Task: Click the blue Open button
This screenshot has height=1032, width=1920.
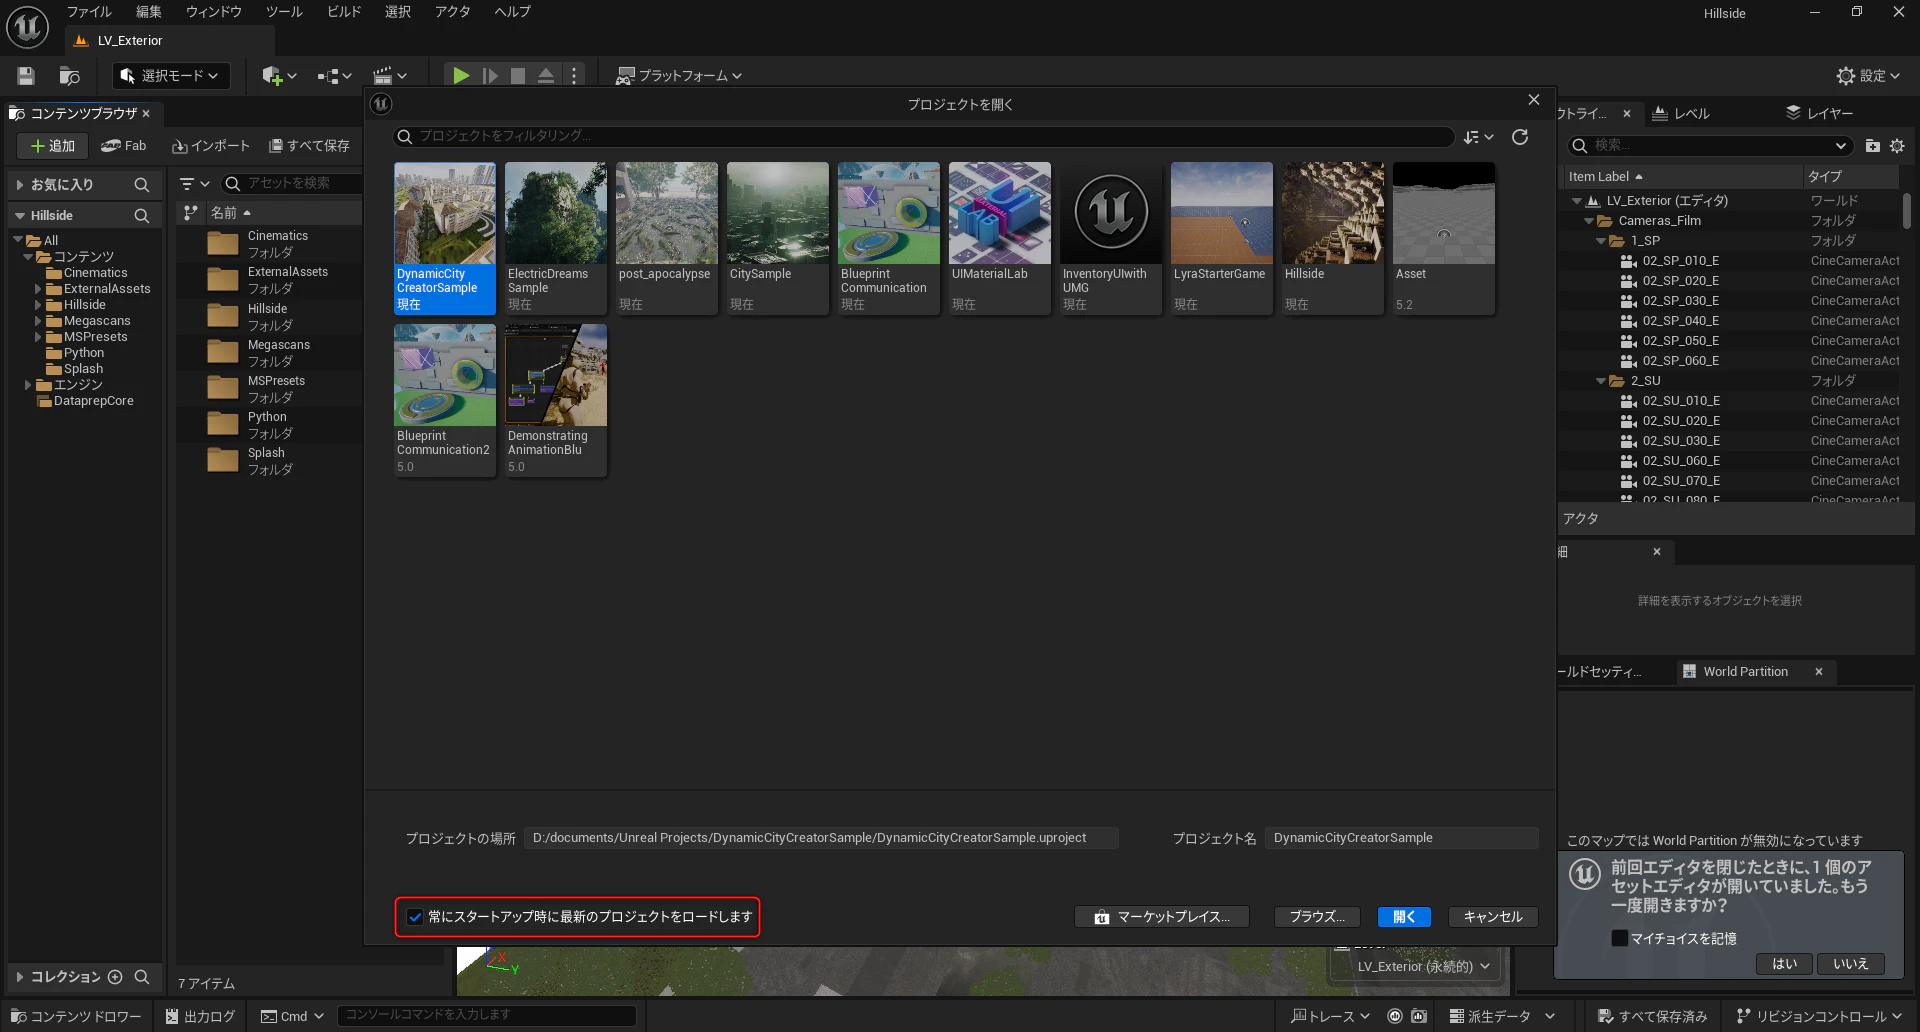Action: (1404, 917)
